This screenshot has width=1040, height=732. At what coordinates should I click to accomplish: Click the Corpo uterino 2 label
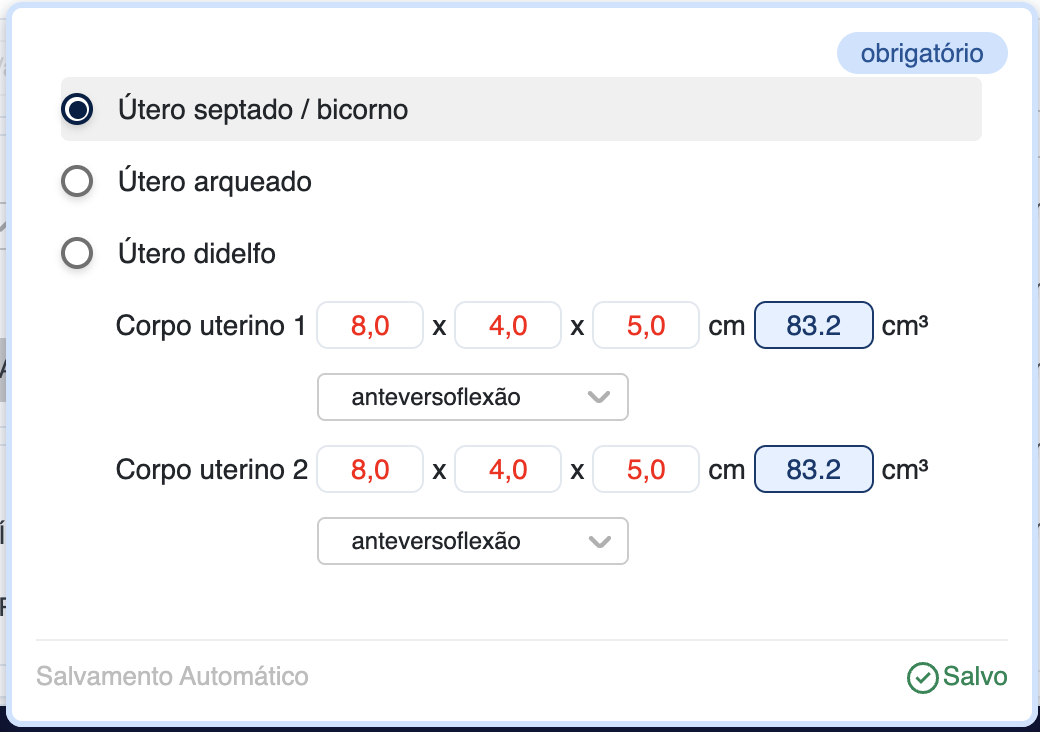[211, 470]
